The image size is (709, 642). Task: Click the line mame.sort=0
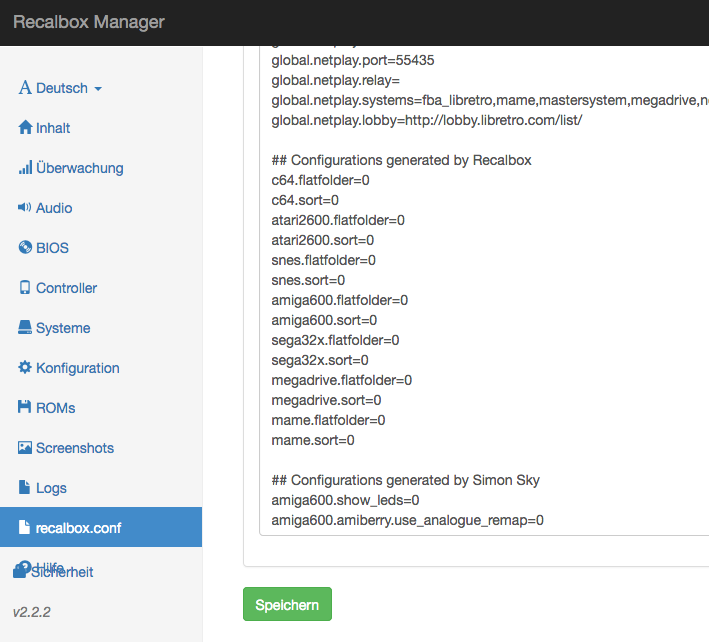click(313, 440)
